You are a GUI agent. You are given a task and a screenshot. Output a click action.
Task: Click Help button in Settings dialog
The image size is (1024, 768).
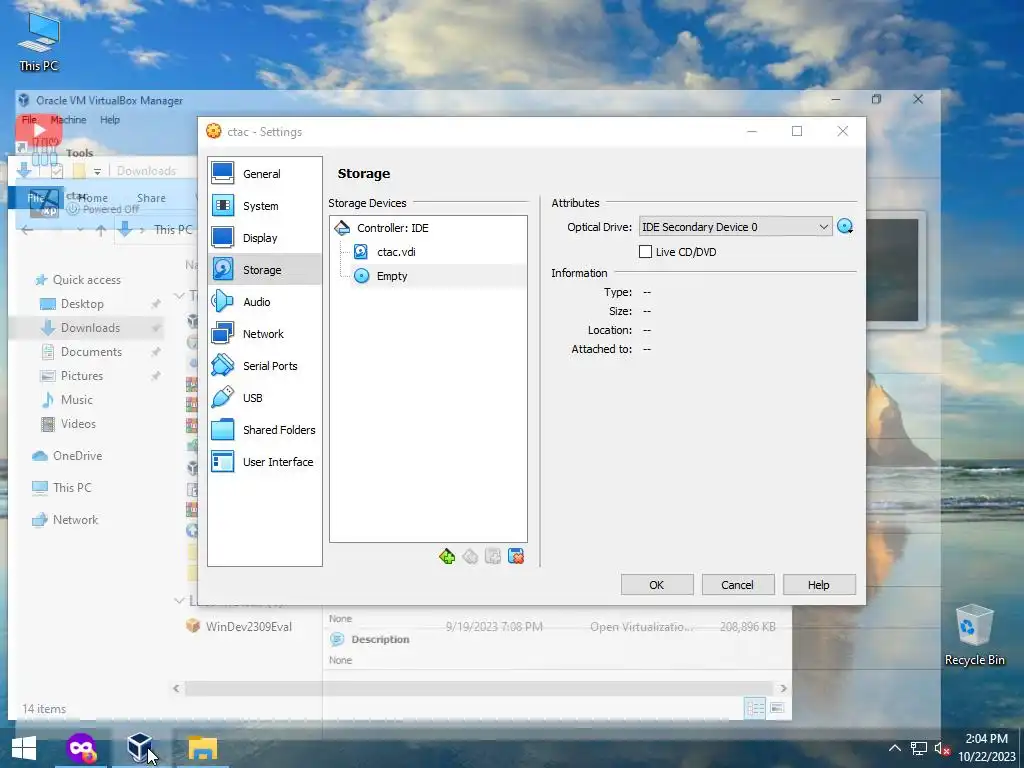click(x=819, y=585)
